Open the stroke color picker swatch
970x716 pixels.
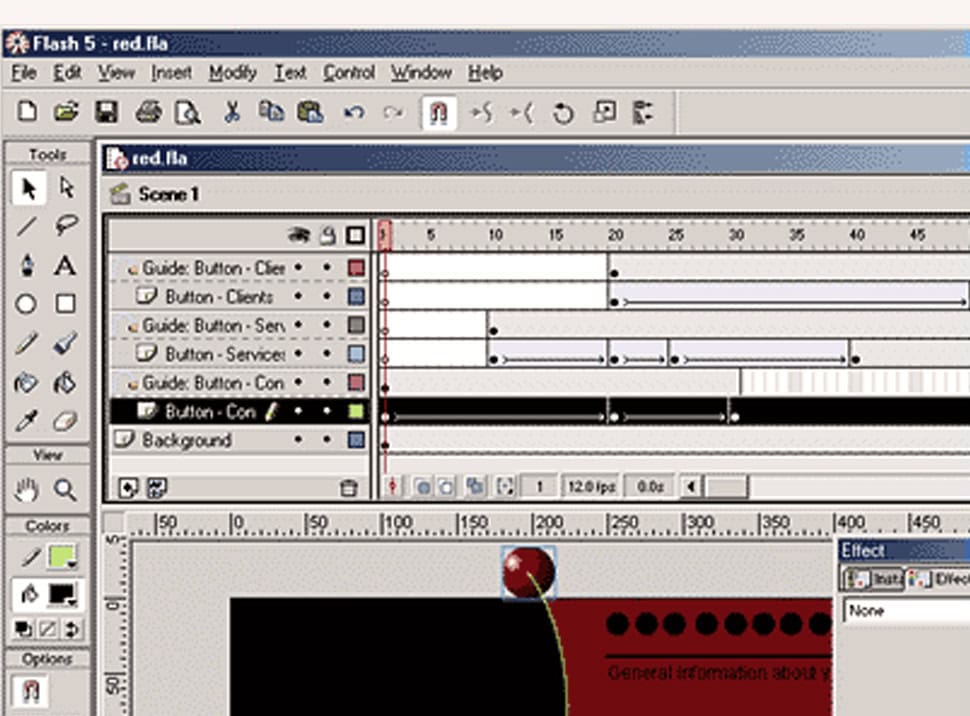(x=62, y=558)
